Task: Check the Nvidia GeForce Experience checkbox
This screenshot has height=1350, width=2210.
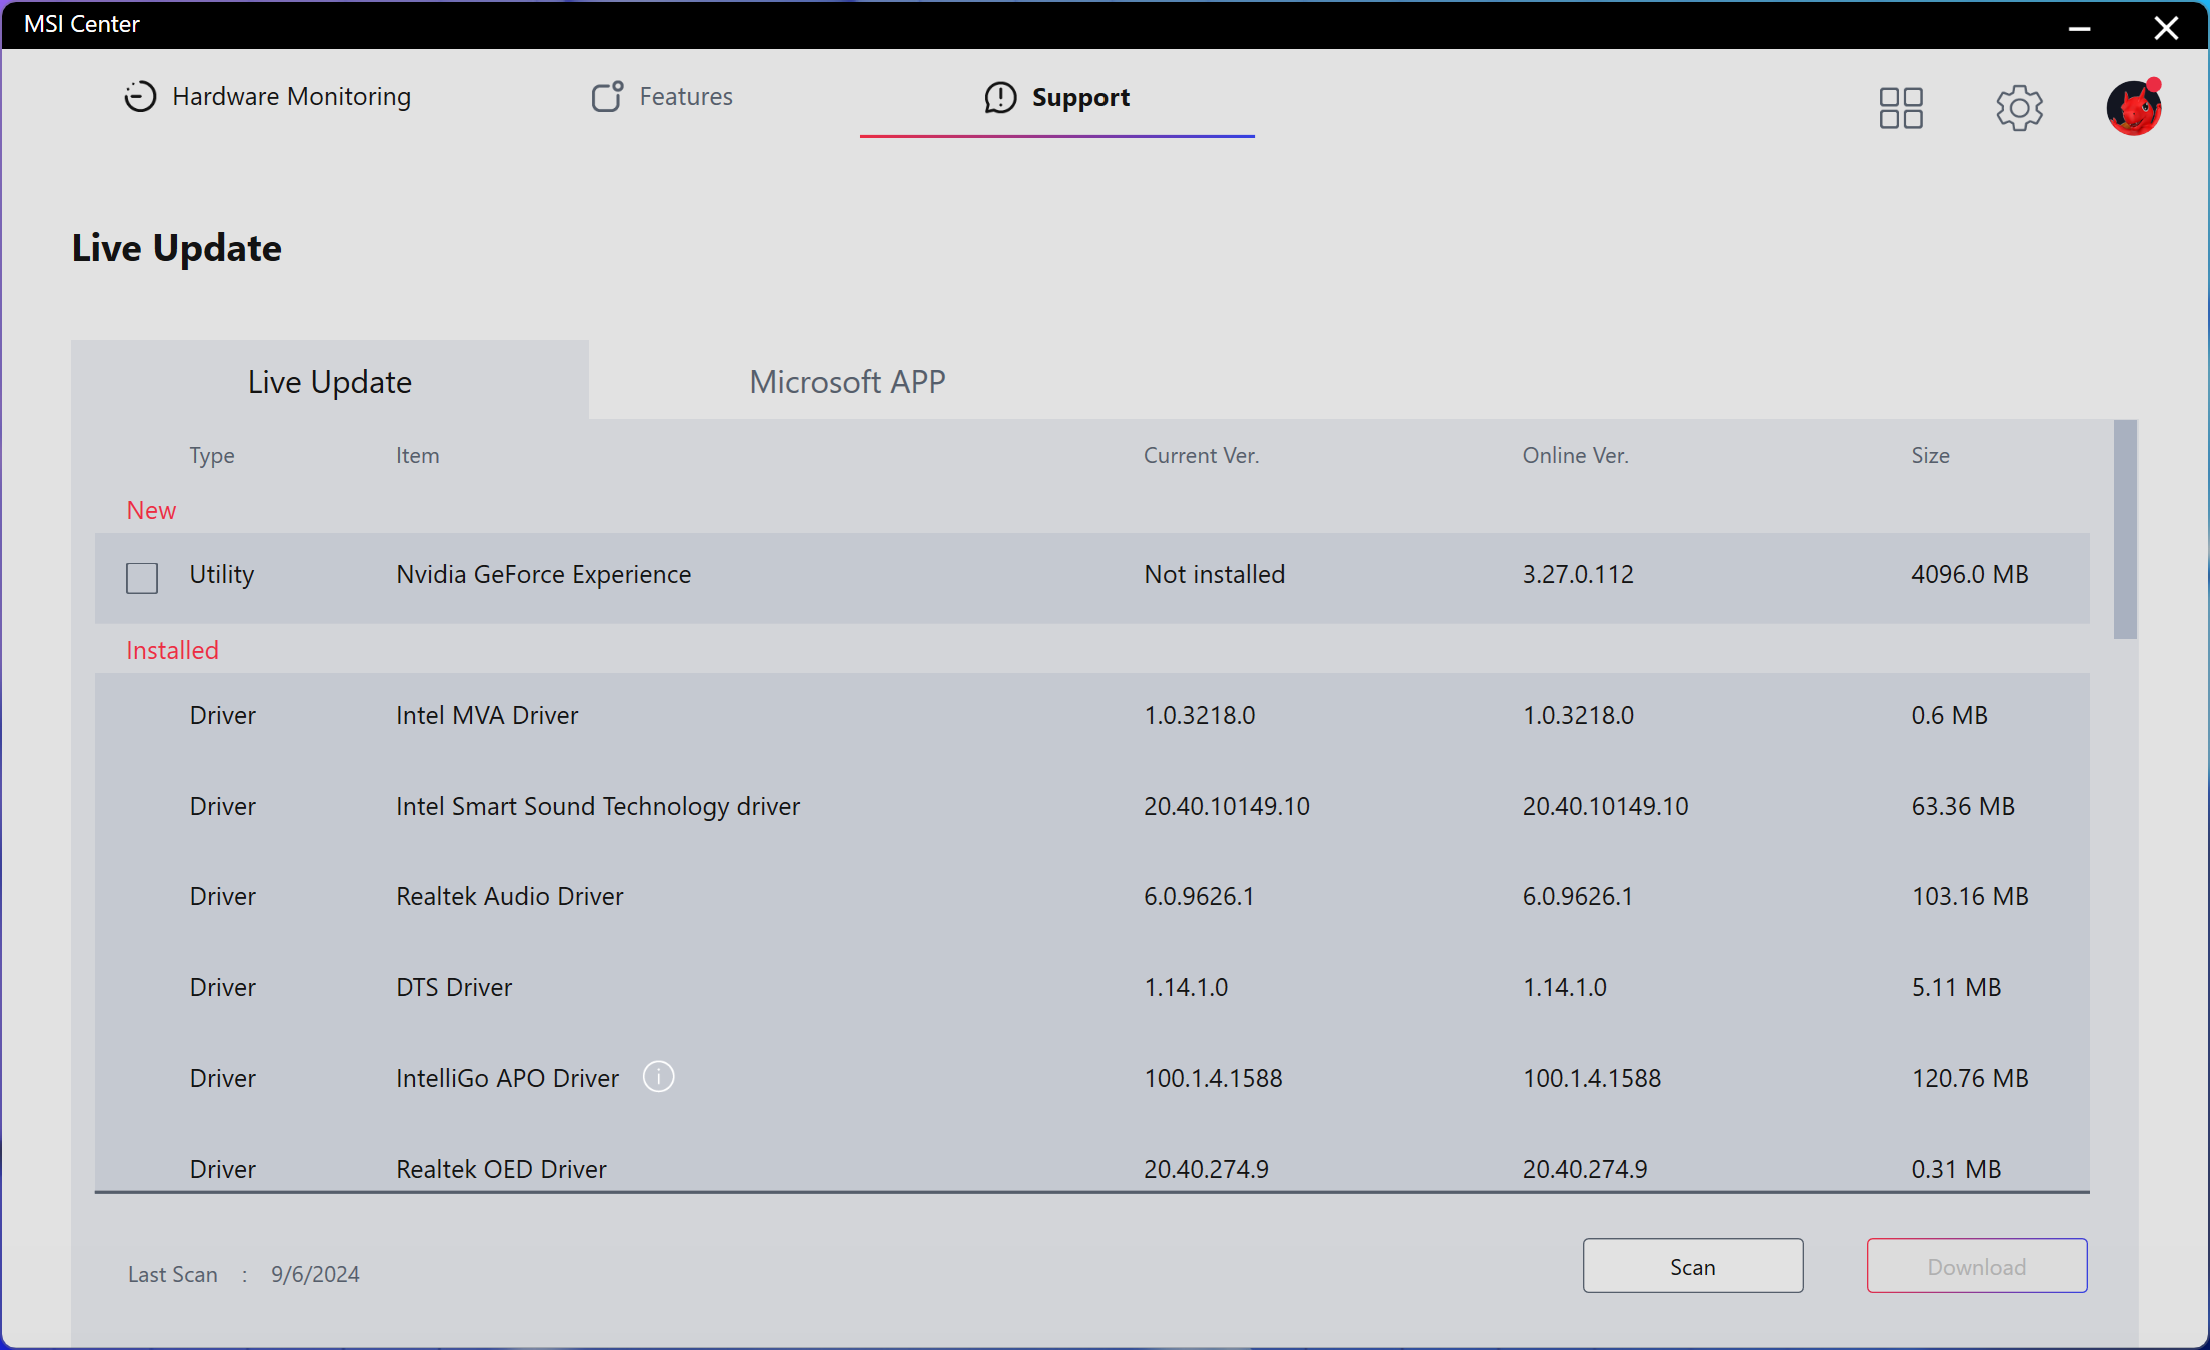Action: pyautogui.click(x=142, y=578)
